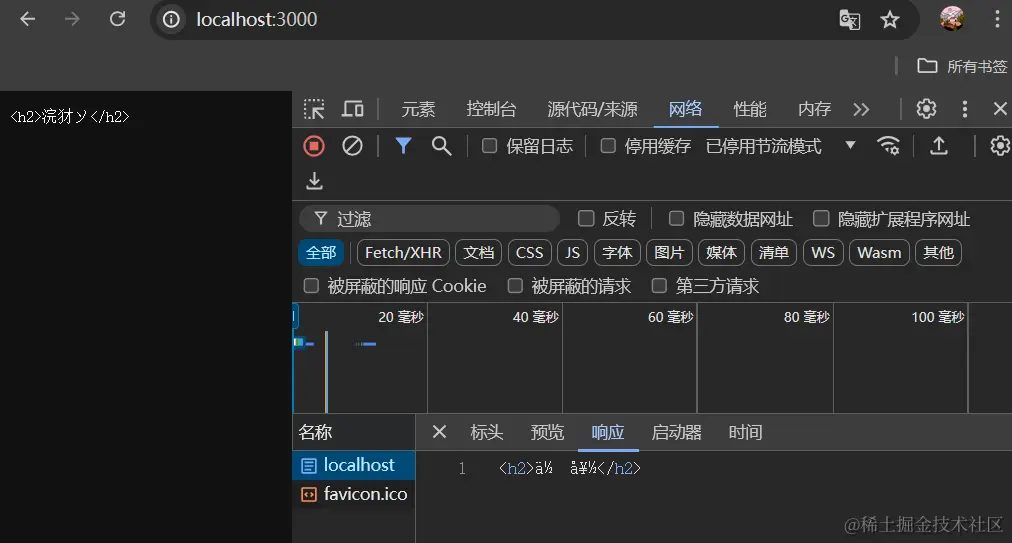Viewport: 1012px width, 543px height.
Task: Open the 源代码/来源 tab
Action: coord(592,109)
